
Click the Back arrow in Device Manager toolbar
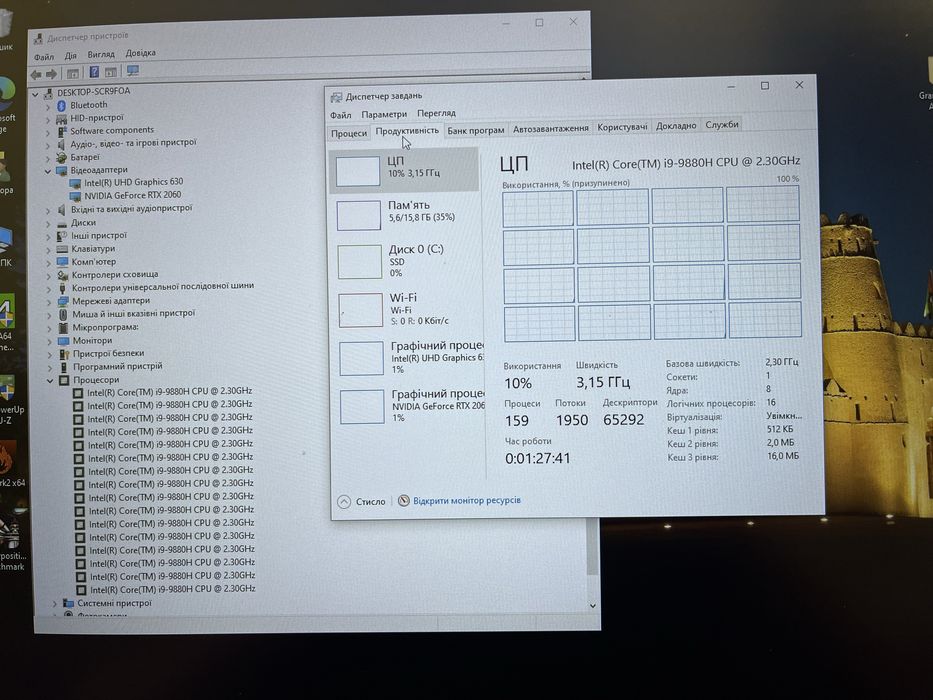click(36, 74)
